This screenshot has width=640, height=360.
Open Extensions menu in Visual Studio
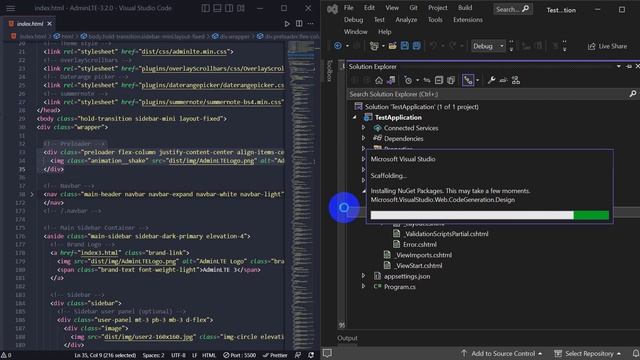pos(468,20)
